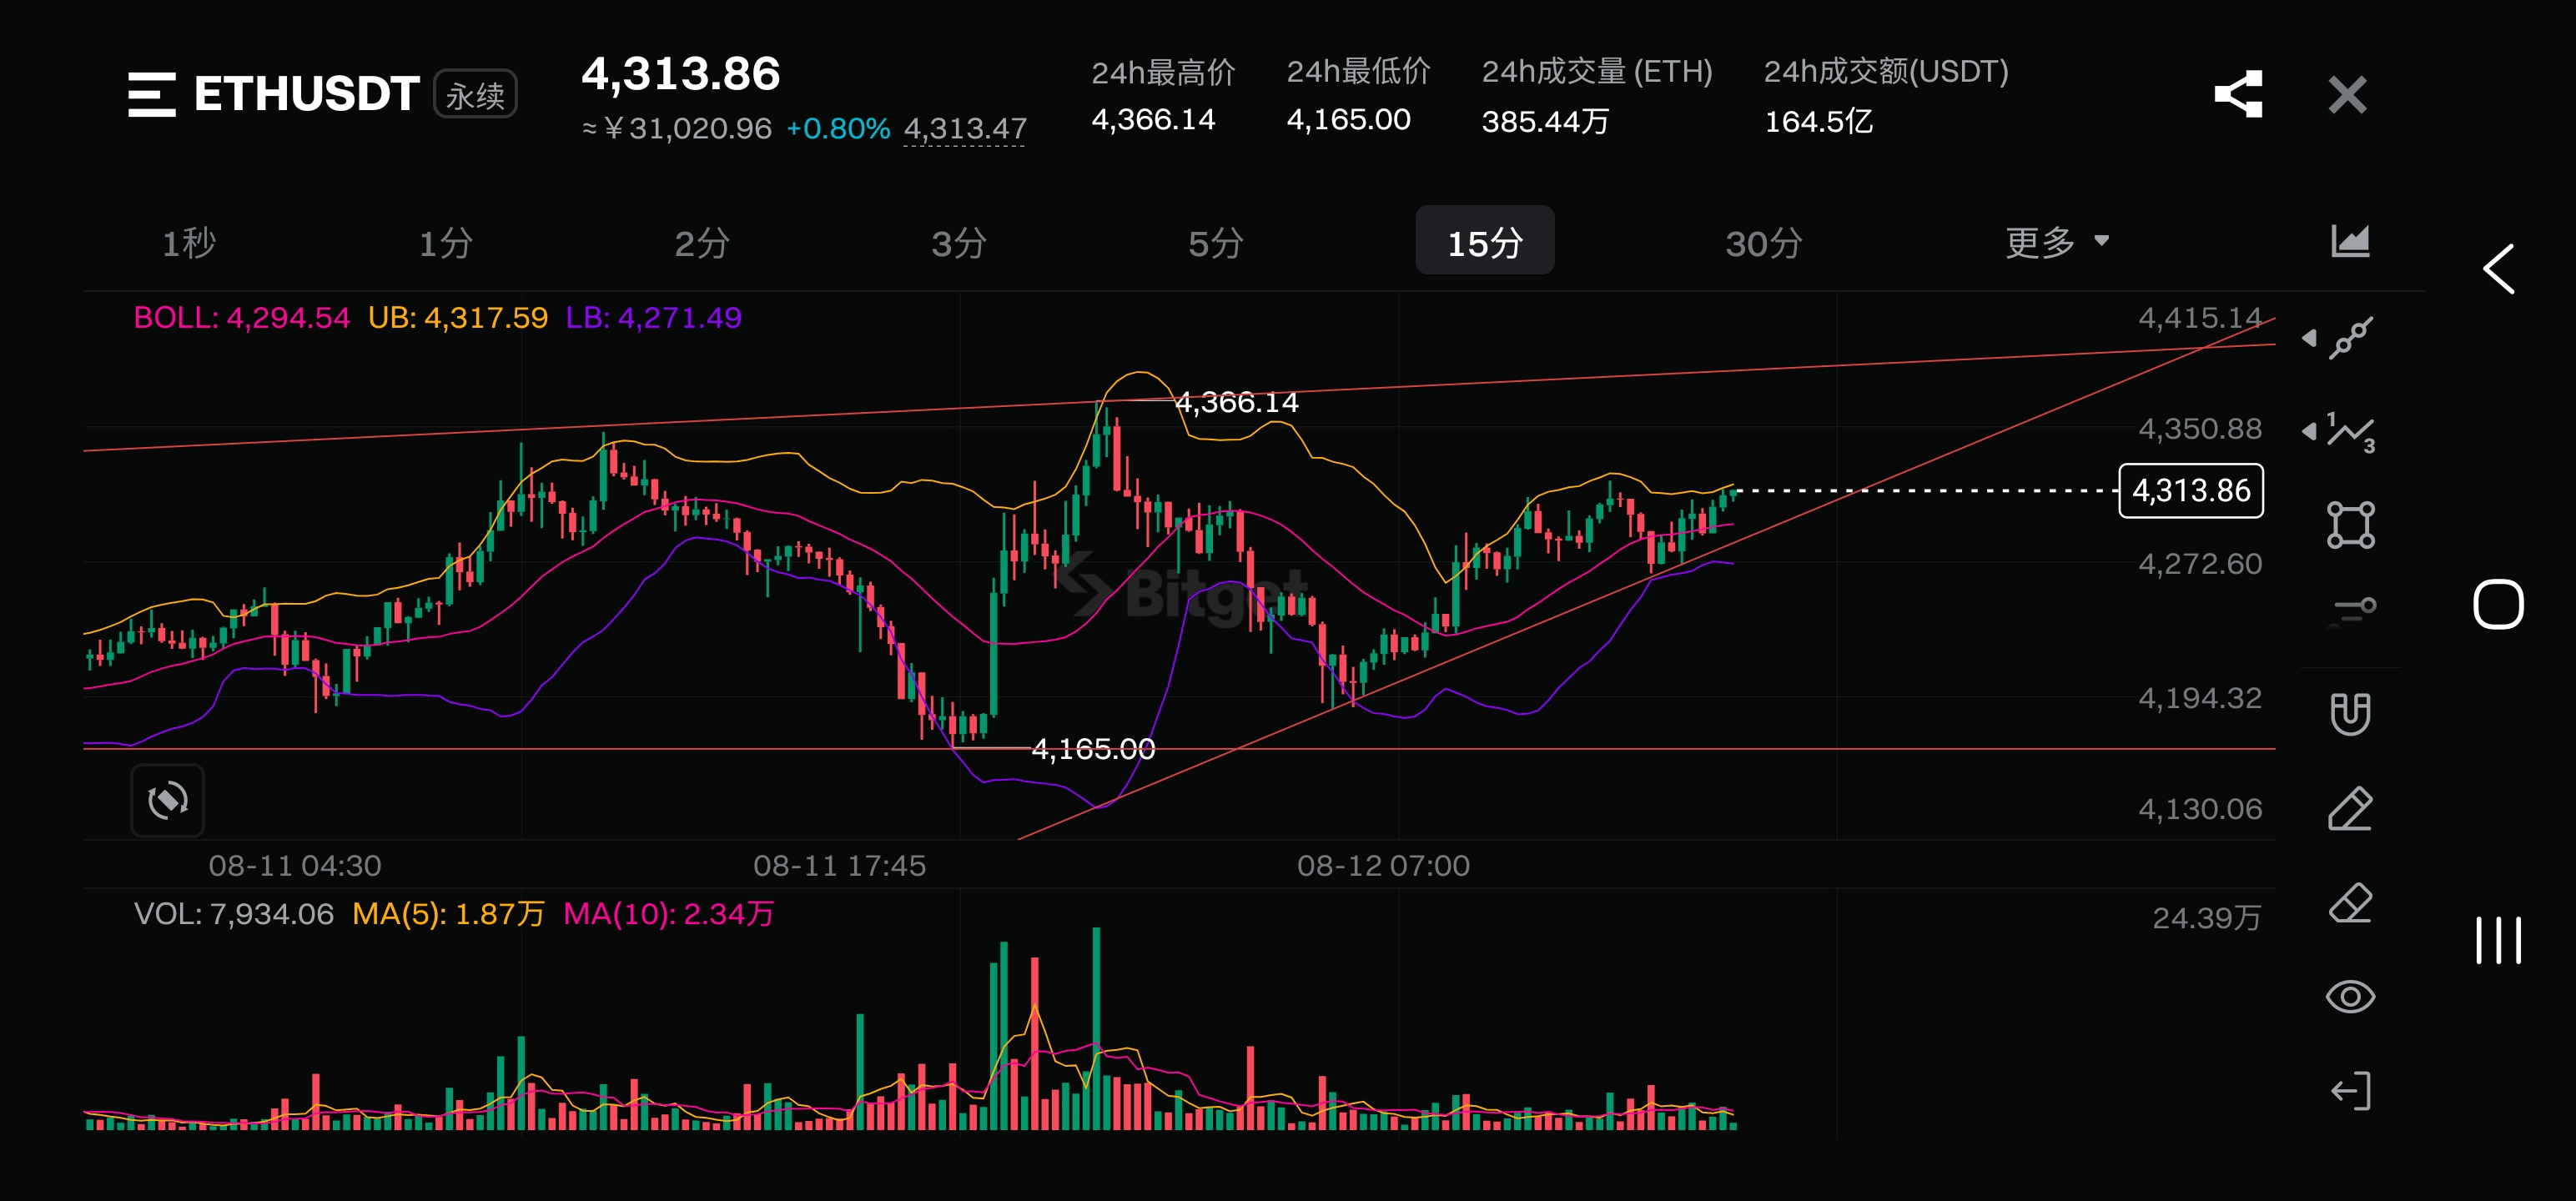Toggle drawings visibility with eye icon
Image resolution: width=2576 pixels, height=1201 pixels.
(x=2350, y=997)
